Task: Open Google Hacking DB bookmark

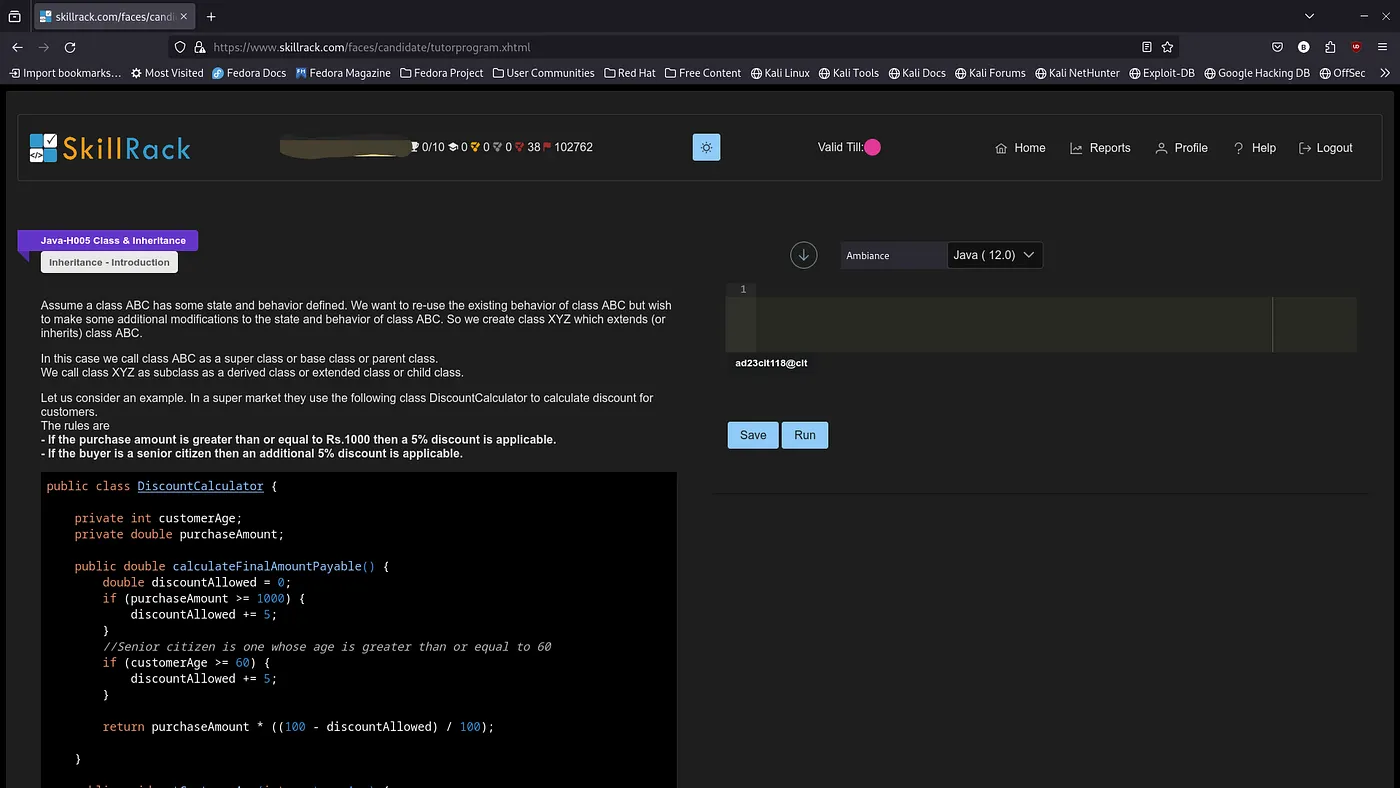Action: (x=1257, y=73)
